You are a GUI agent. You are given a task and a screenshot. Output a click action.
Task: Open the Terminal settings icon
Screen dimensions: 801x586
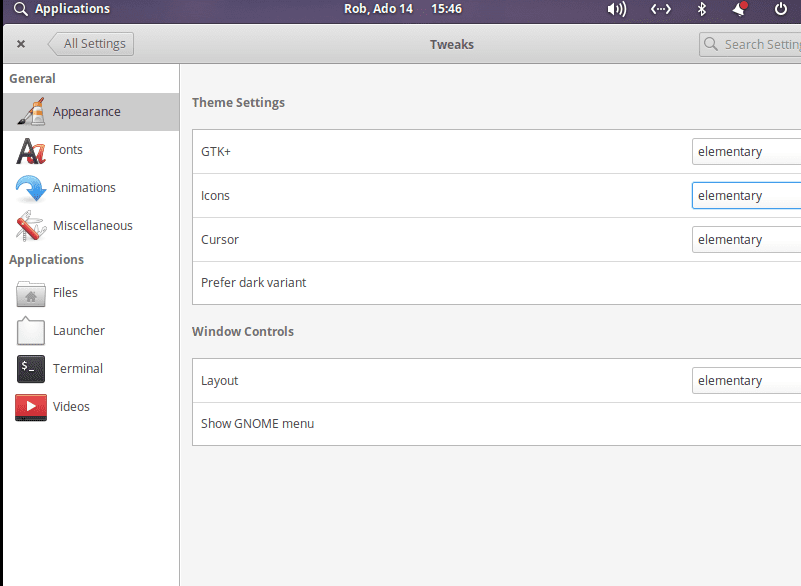(x=30, y=368)
